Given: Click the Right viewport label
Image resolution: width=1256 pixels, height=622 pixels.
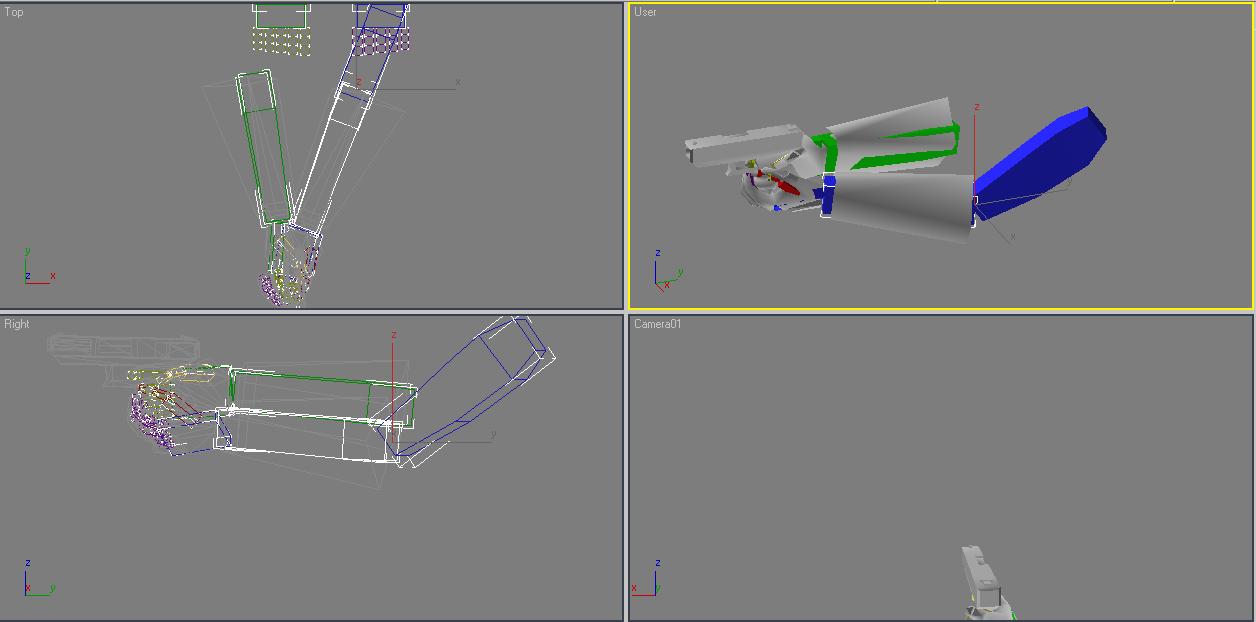Looking at the screenshot, I should point(17,324).
